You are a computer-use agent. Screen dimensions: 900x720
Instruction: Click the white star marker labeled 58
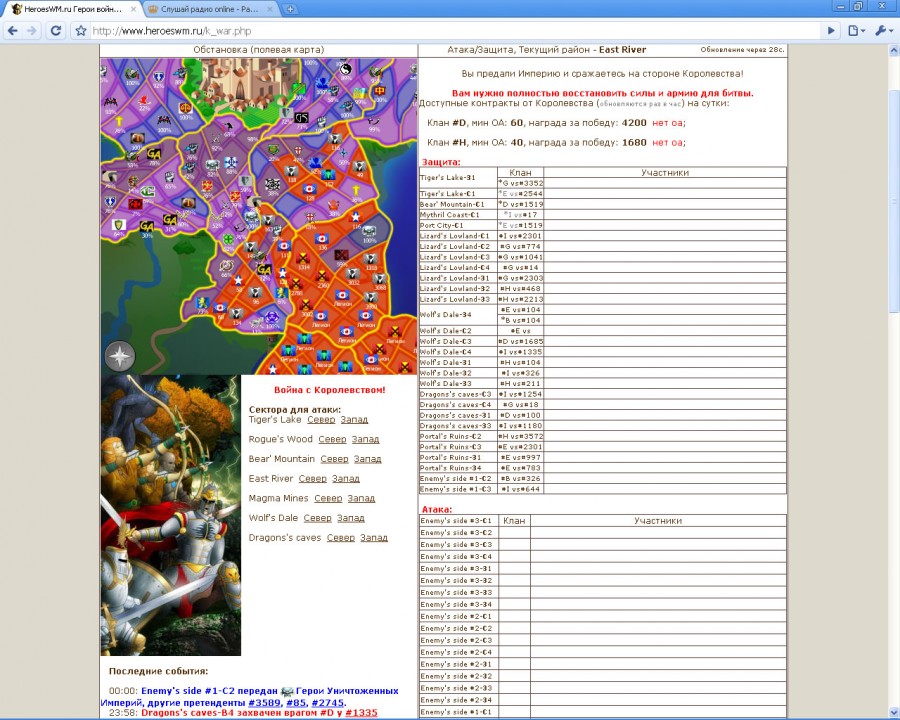click(238, 281)
